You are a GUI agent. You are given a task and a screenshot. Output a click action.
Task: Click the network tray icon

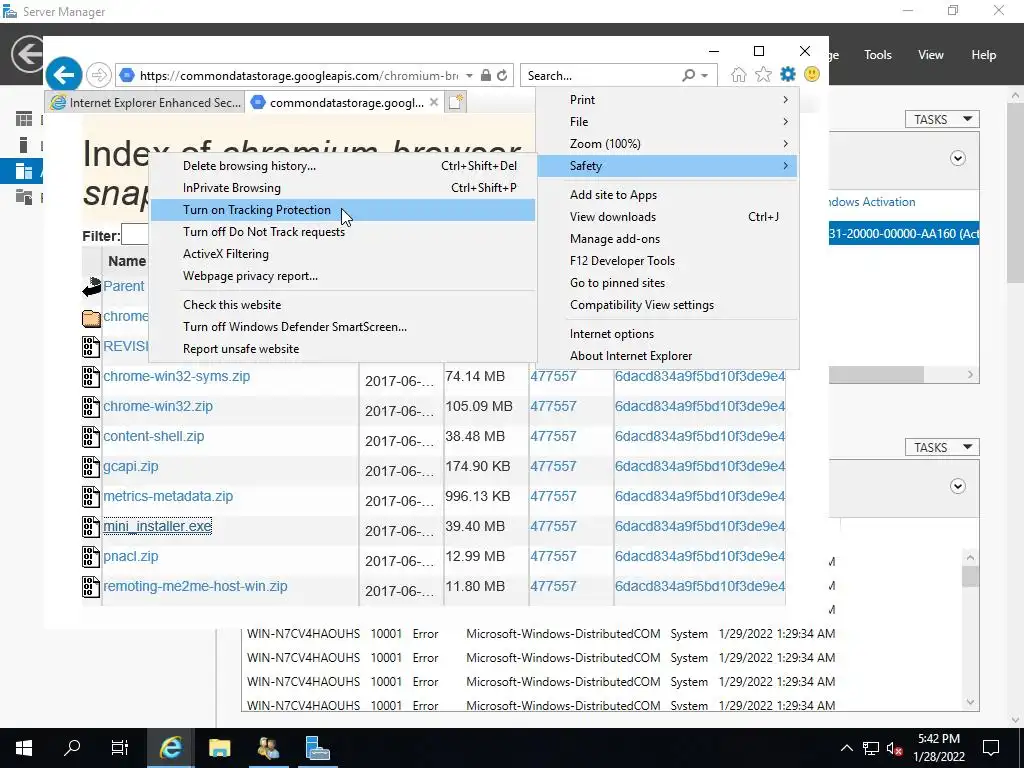pos(871,748)
